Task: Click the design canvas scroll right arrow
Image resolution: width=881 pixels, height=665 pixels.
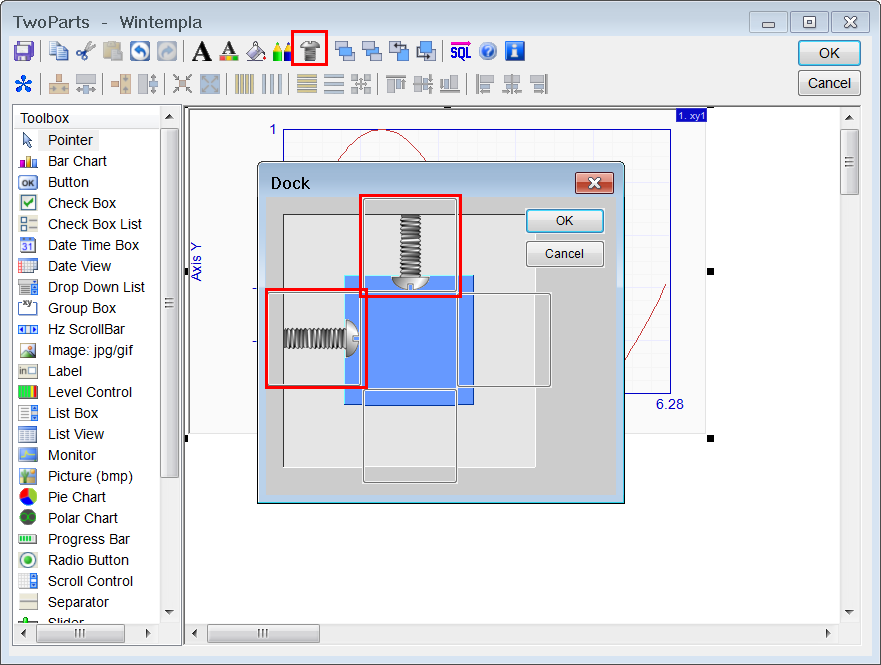Action: (x=828, y=634)
